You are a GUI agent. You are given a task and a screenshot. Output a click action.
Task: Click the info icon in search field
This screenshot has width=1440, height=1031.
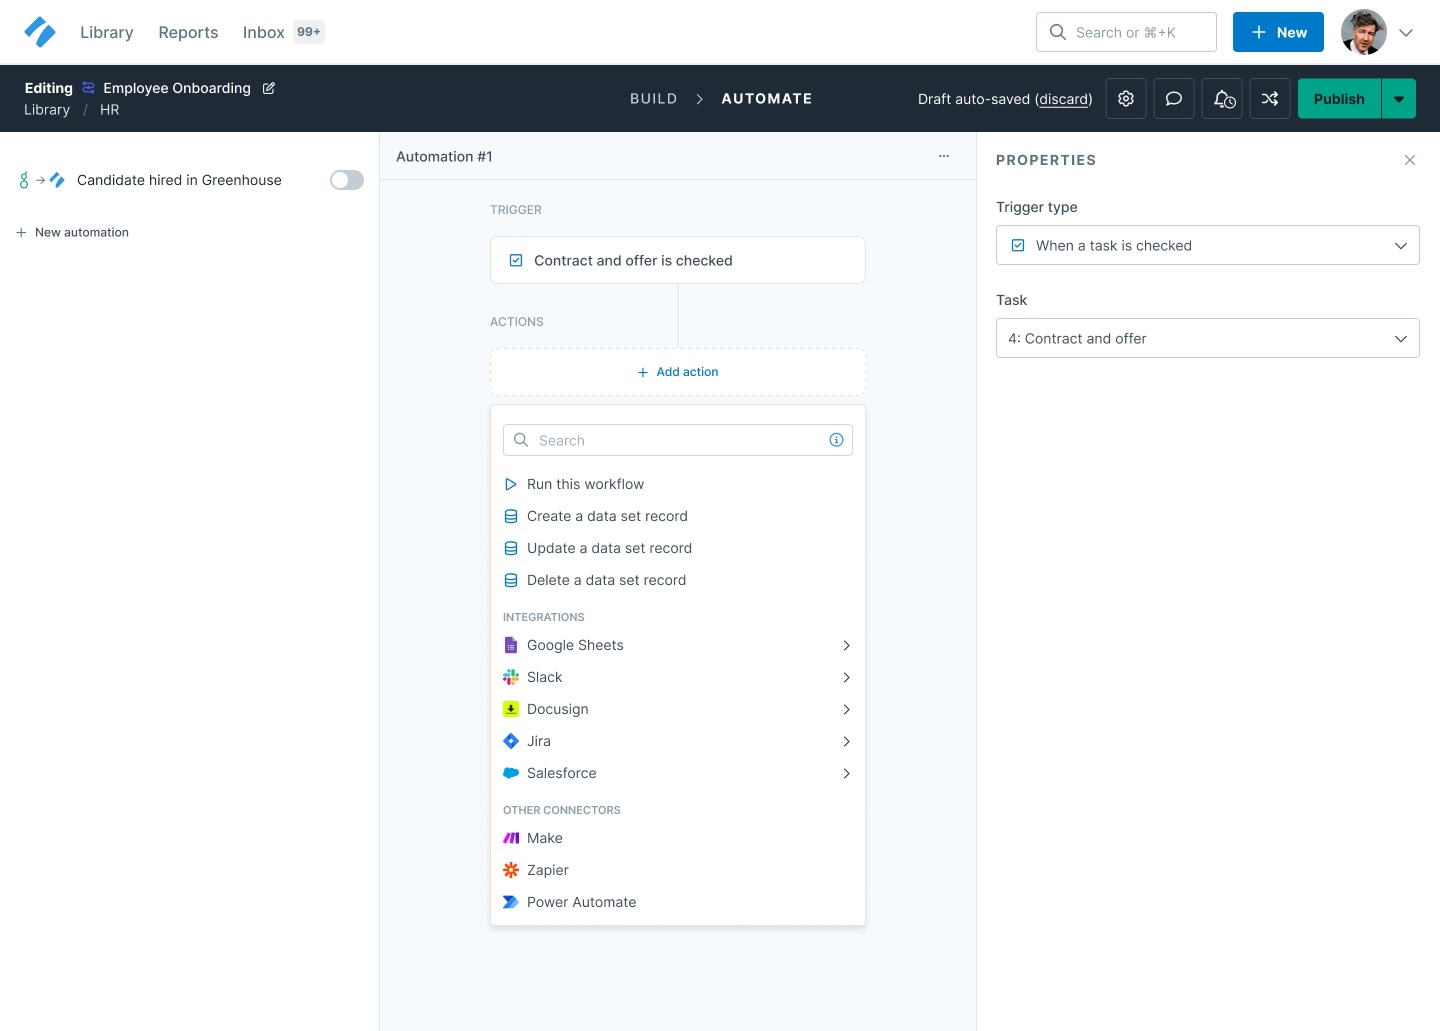(836, 440)
